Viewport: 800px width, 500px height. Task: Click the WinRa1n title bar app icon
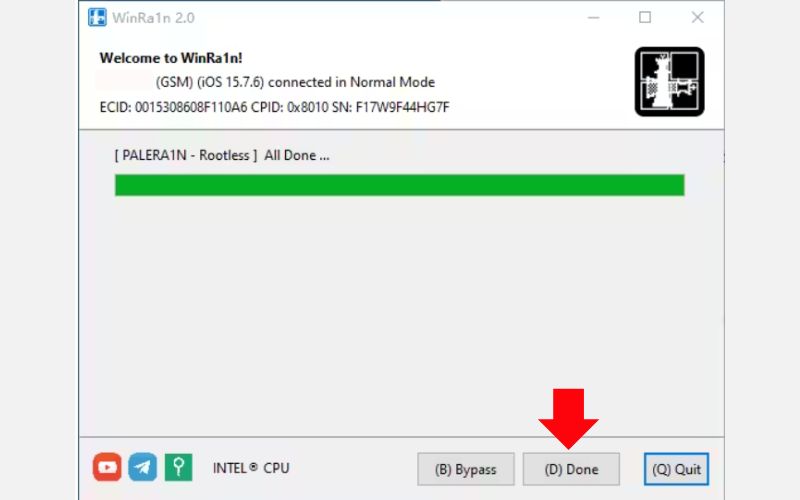[x=97, y=17]
